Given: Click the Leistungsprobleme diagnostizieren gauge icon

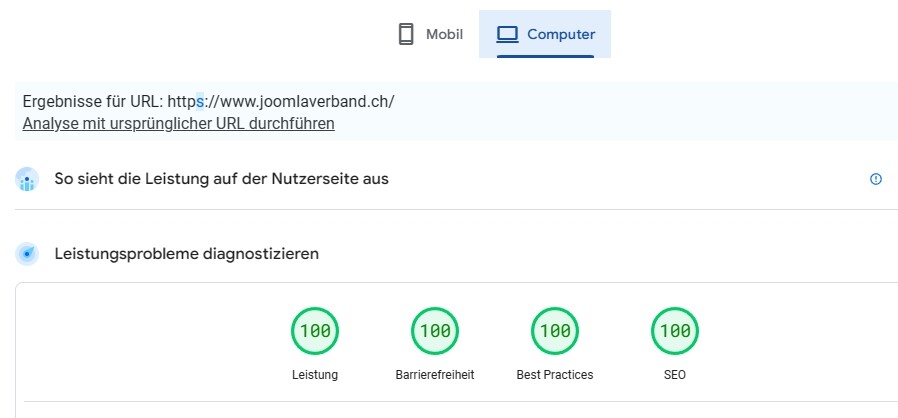Looking at the screenshot, I should 27,254.
